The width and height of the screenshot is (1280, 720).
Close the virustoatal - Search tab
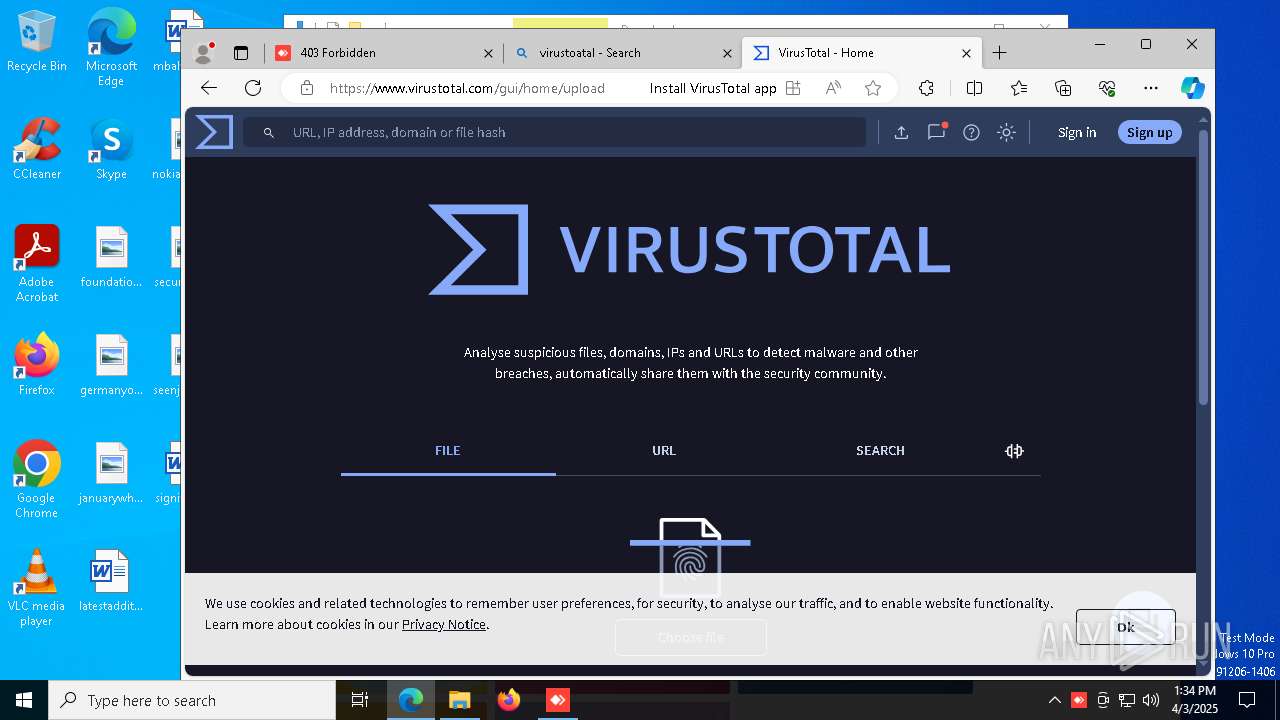[727, 53]
